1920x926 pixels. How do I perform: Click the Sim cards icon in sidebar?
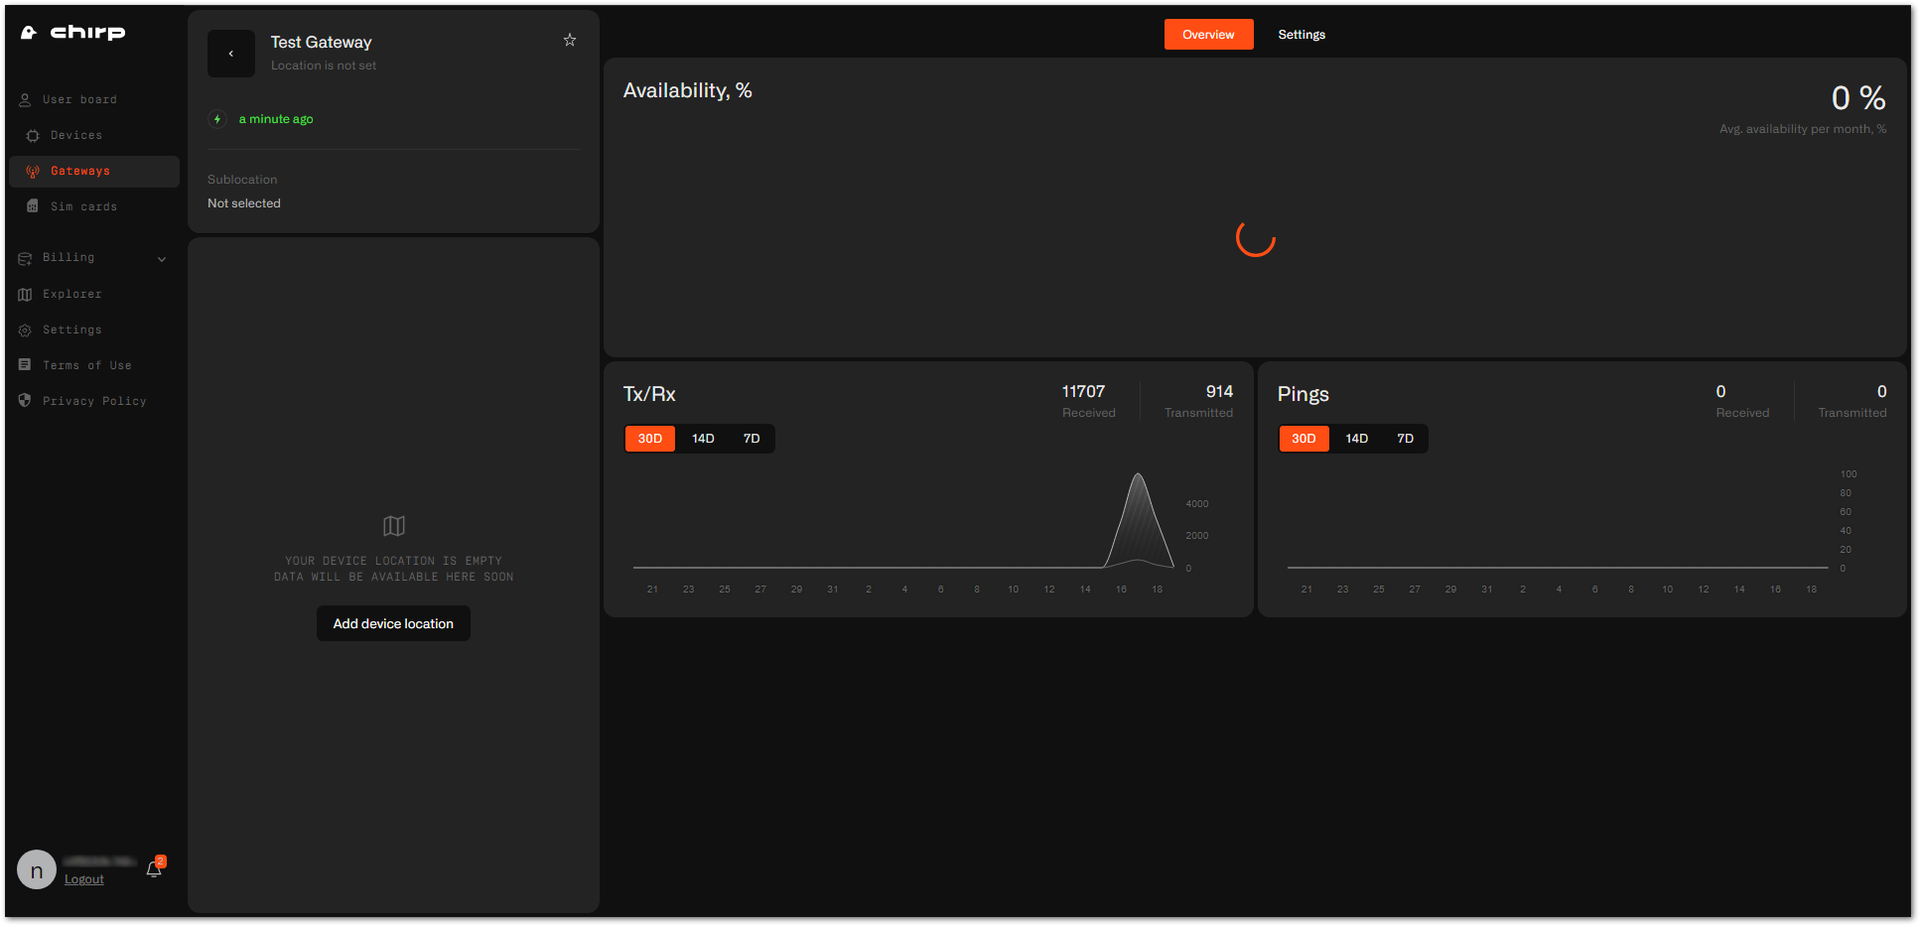point(33,207)
